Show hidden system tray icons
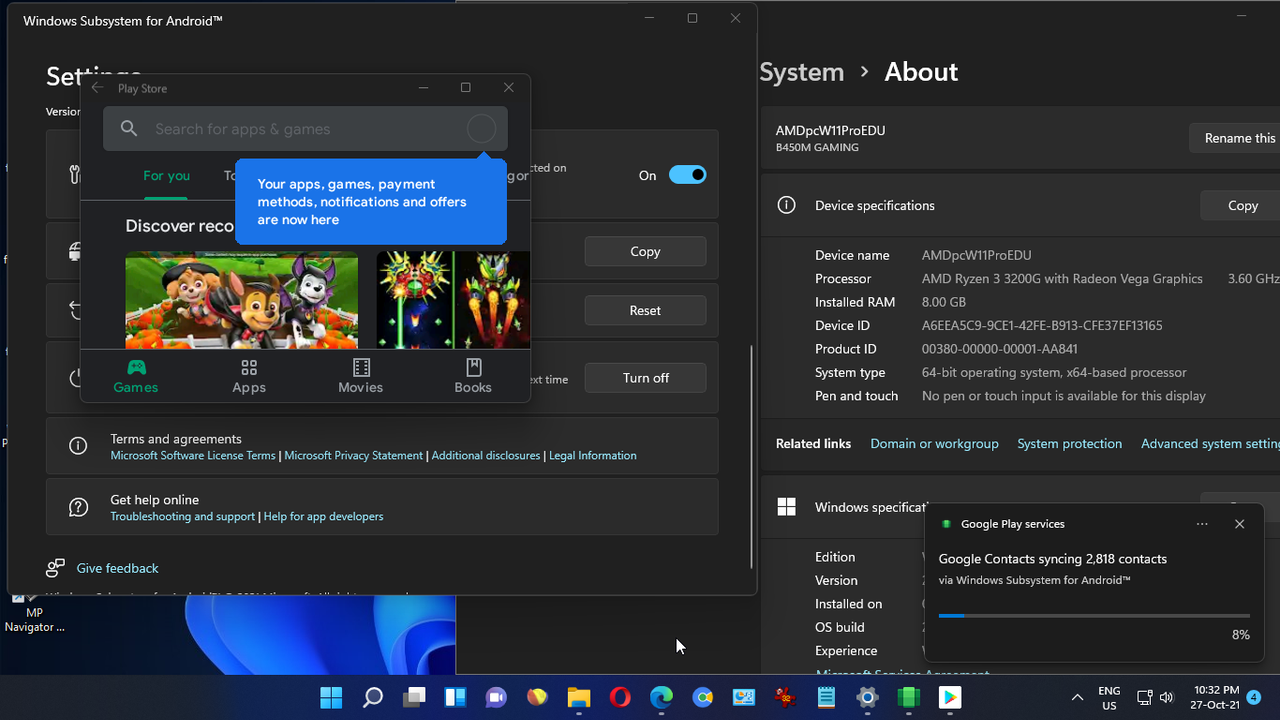Image resolution: width=1280 pixels, height=720 pixels. click(x=1077, y=697)
